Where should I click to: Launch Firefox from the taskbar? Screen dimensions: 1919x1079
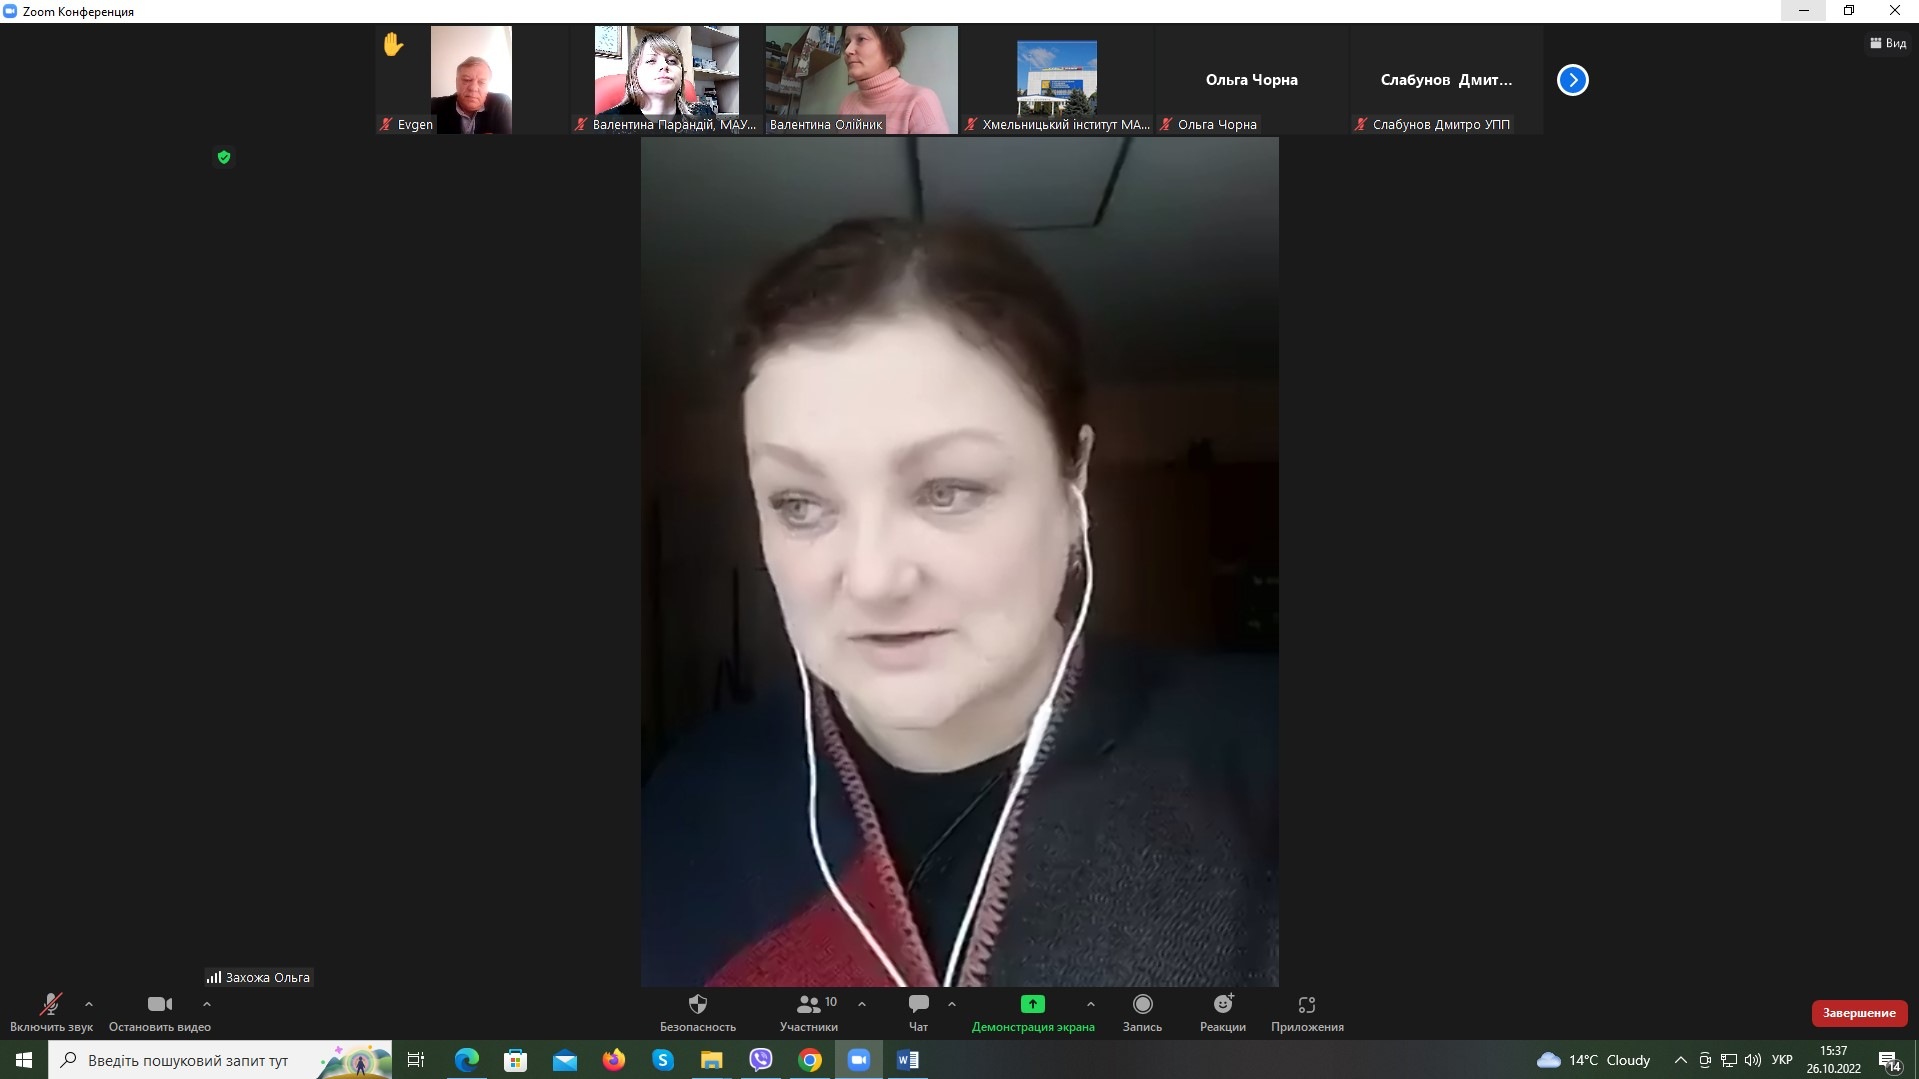pos(614,1060)
